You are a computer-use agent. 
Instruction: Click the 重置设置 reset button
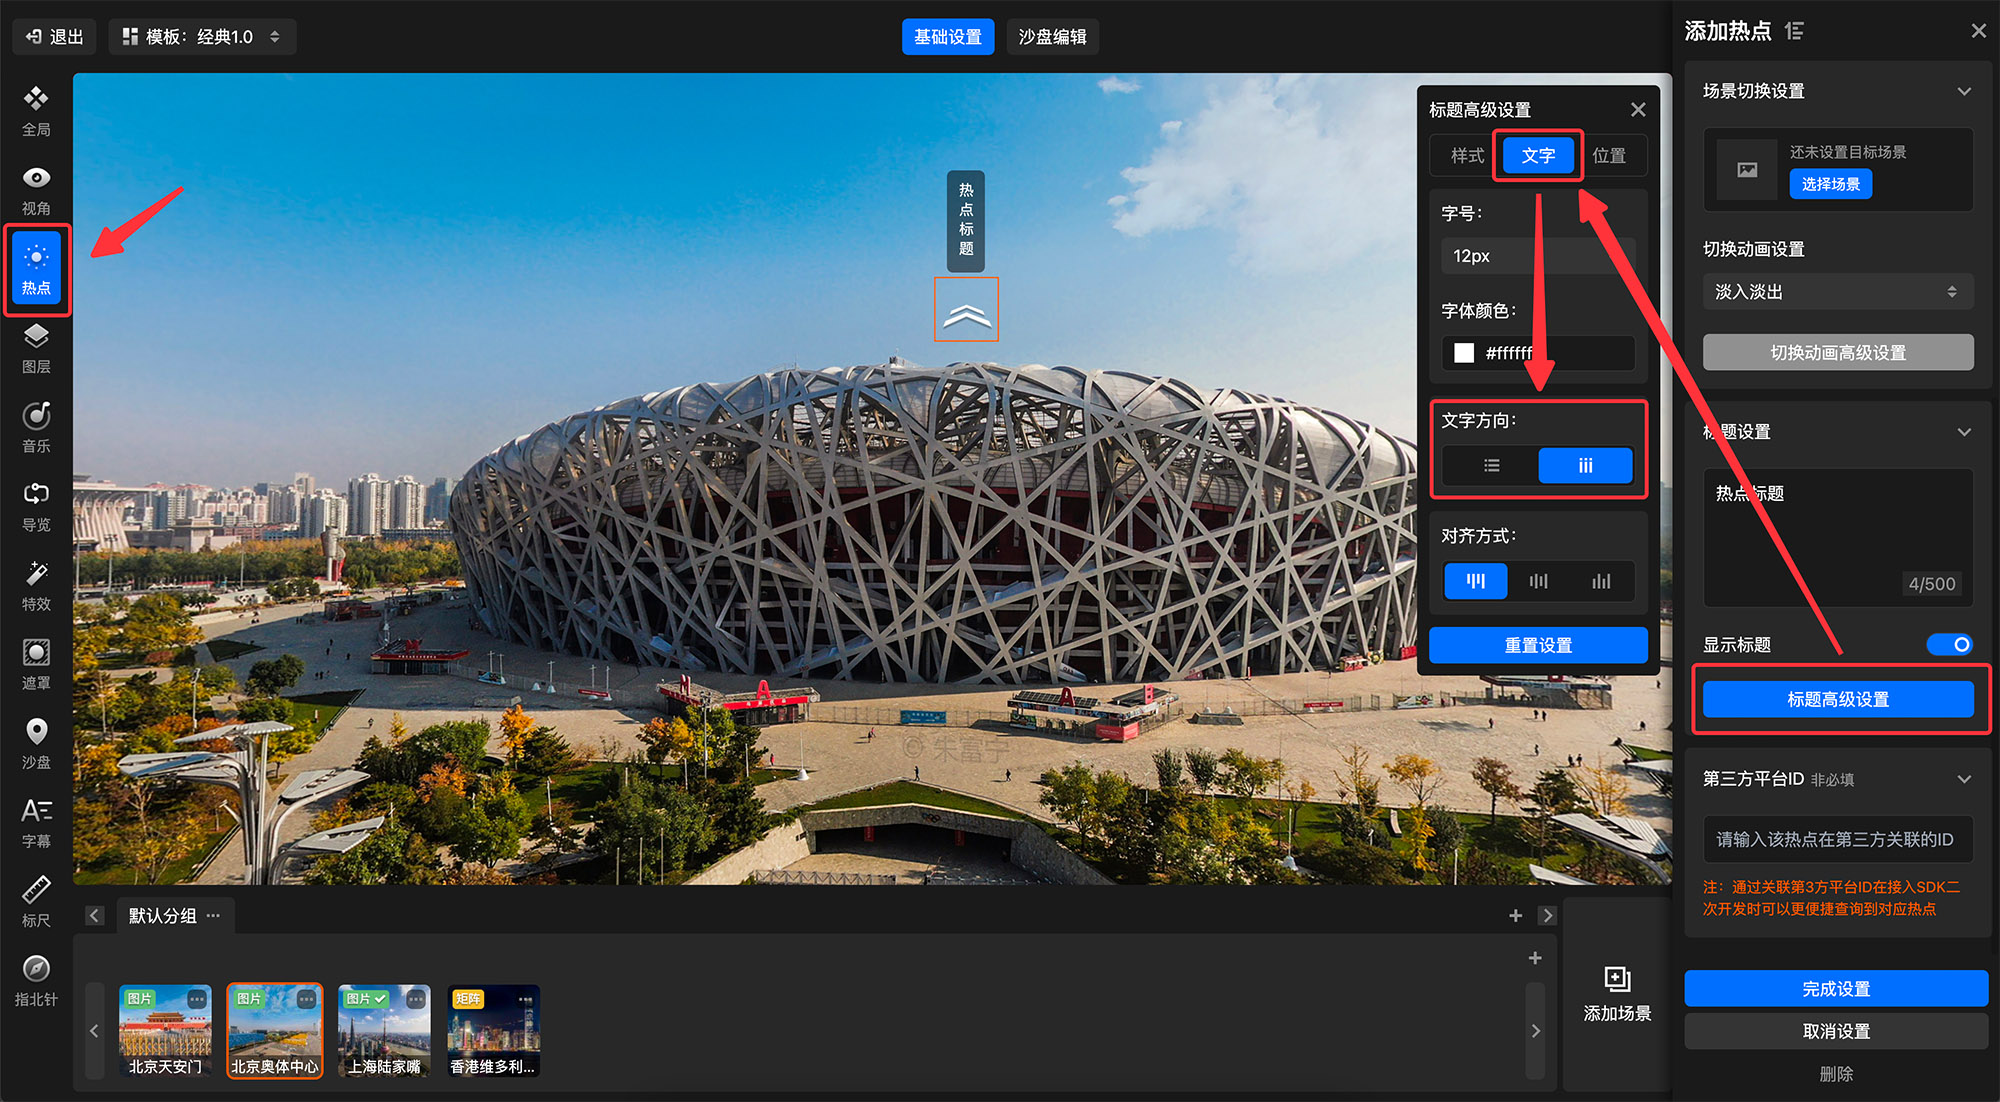pos(1537,645)
